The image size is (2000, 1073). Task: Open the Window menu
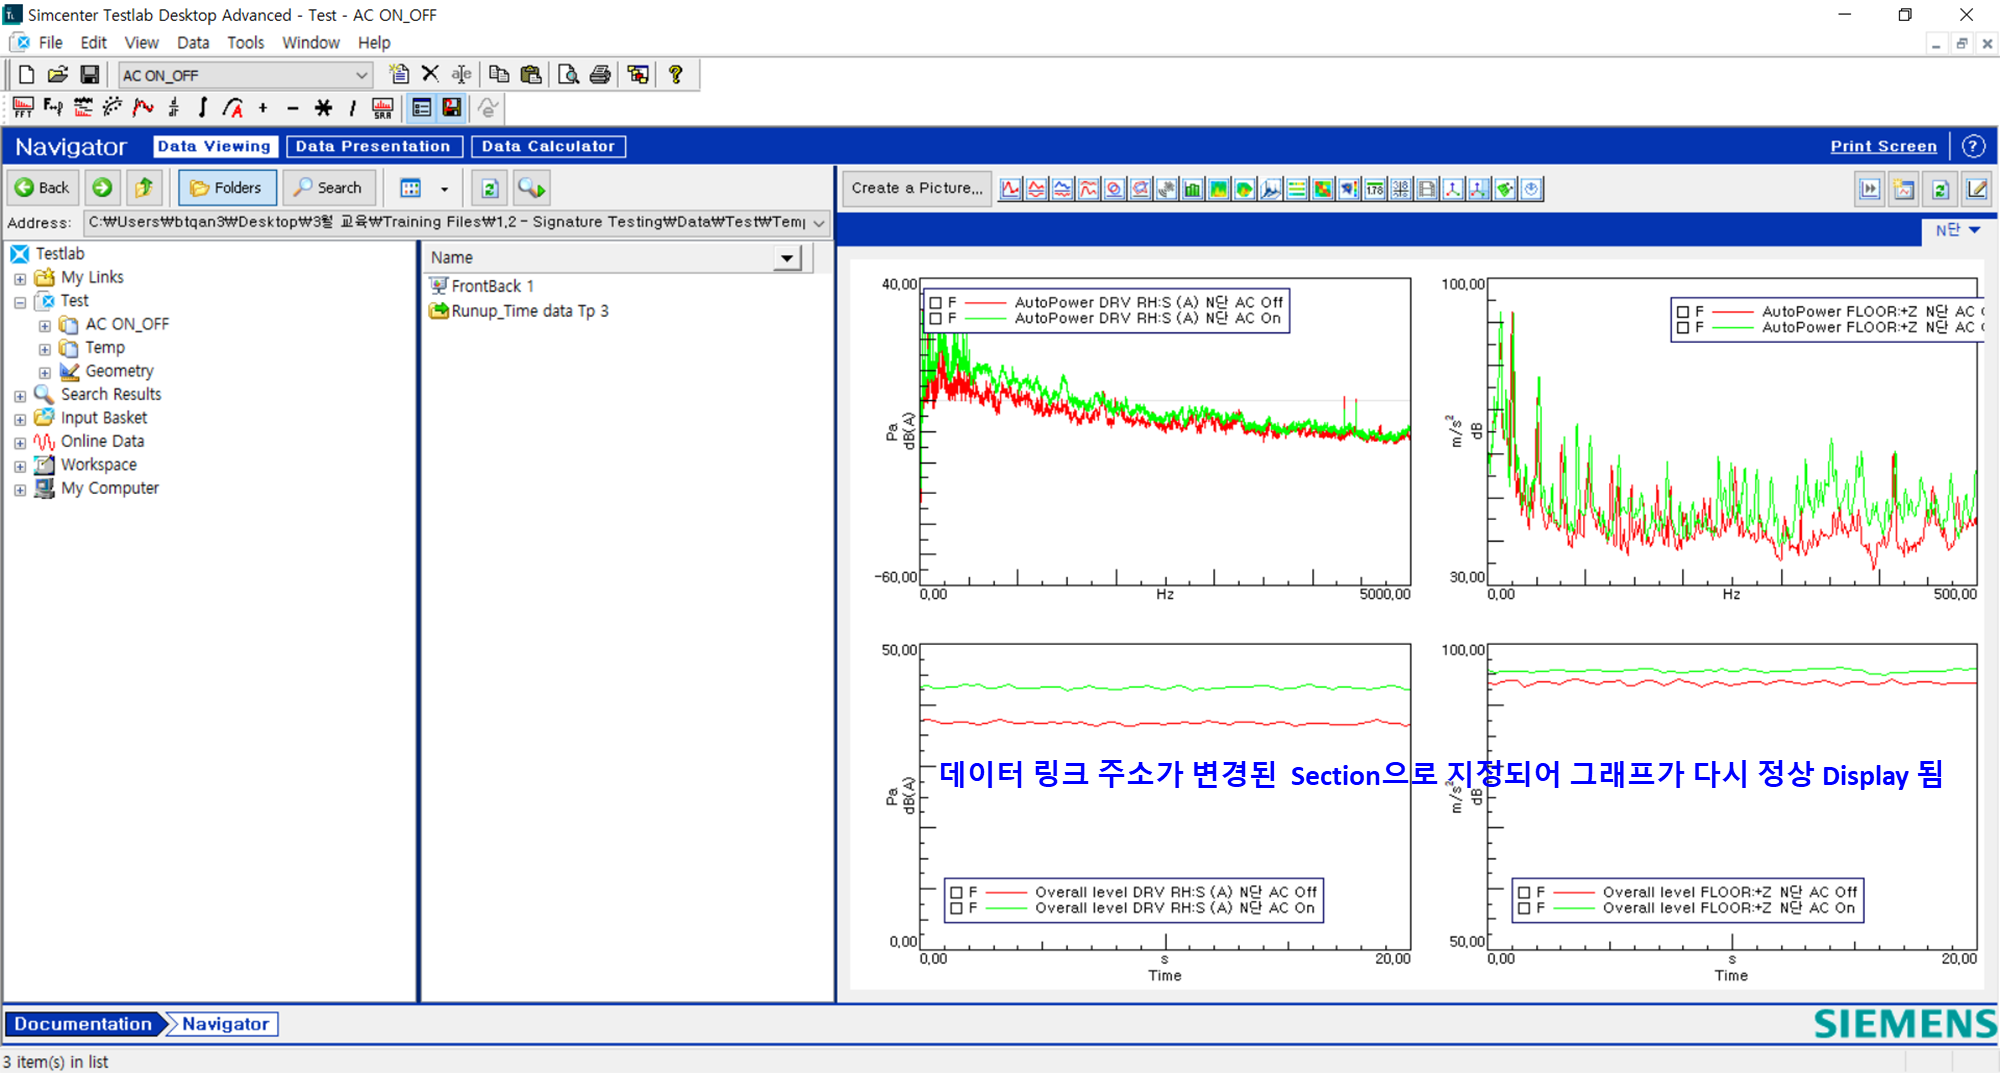[311, 42]
